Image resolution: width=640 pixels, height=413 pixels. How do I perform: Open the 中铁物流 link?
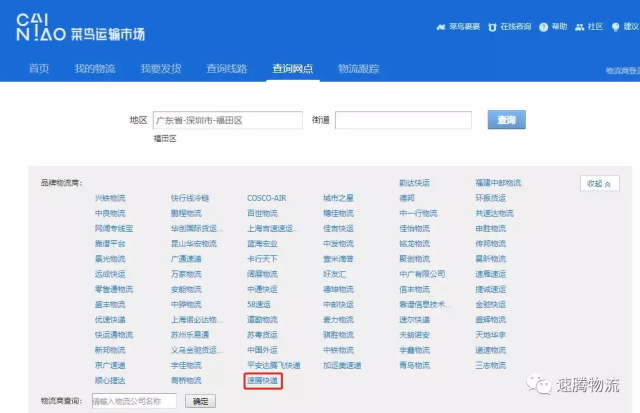click(338, 350)
